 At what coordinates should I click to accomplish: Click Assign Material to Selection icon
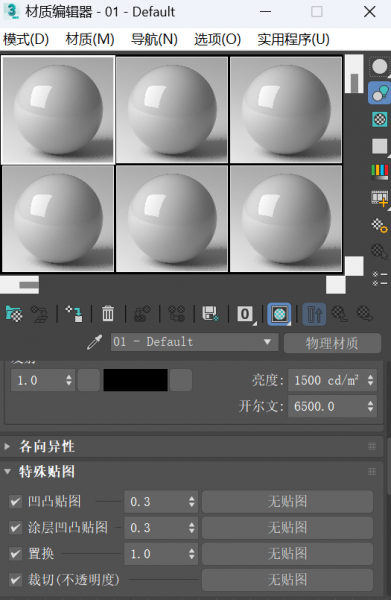(x=74, y=314)
